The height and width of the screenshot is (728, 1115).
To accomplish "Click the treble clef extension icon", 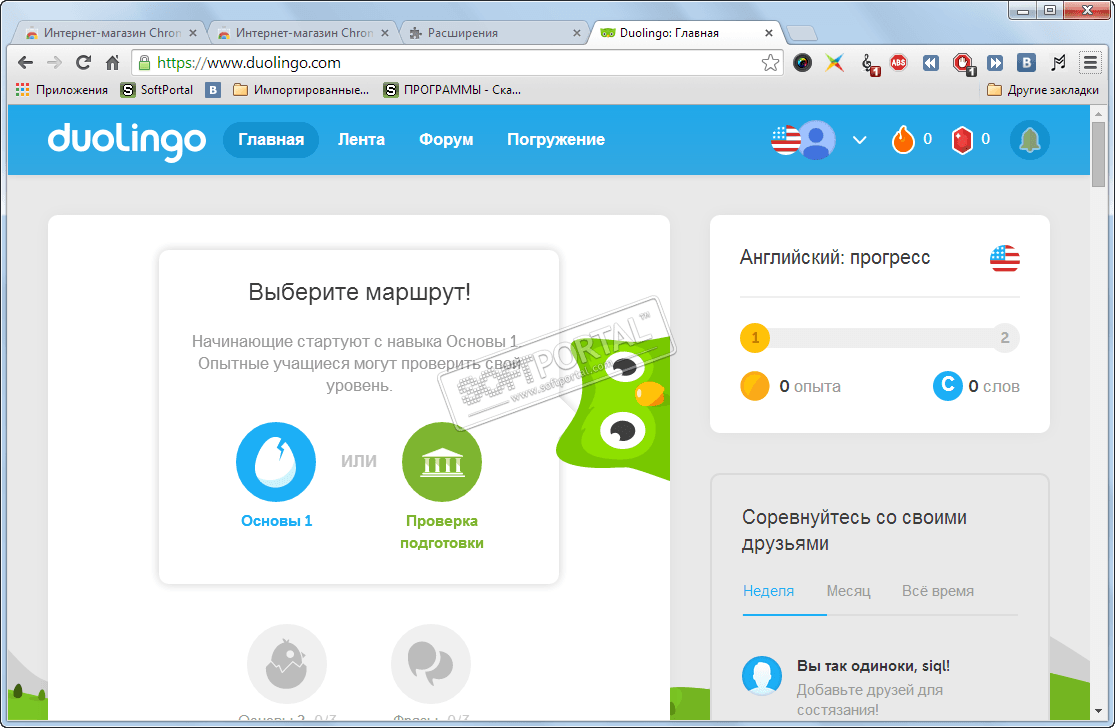I will click(869, 64).
